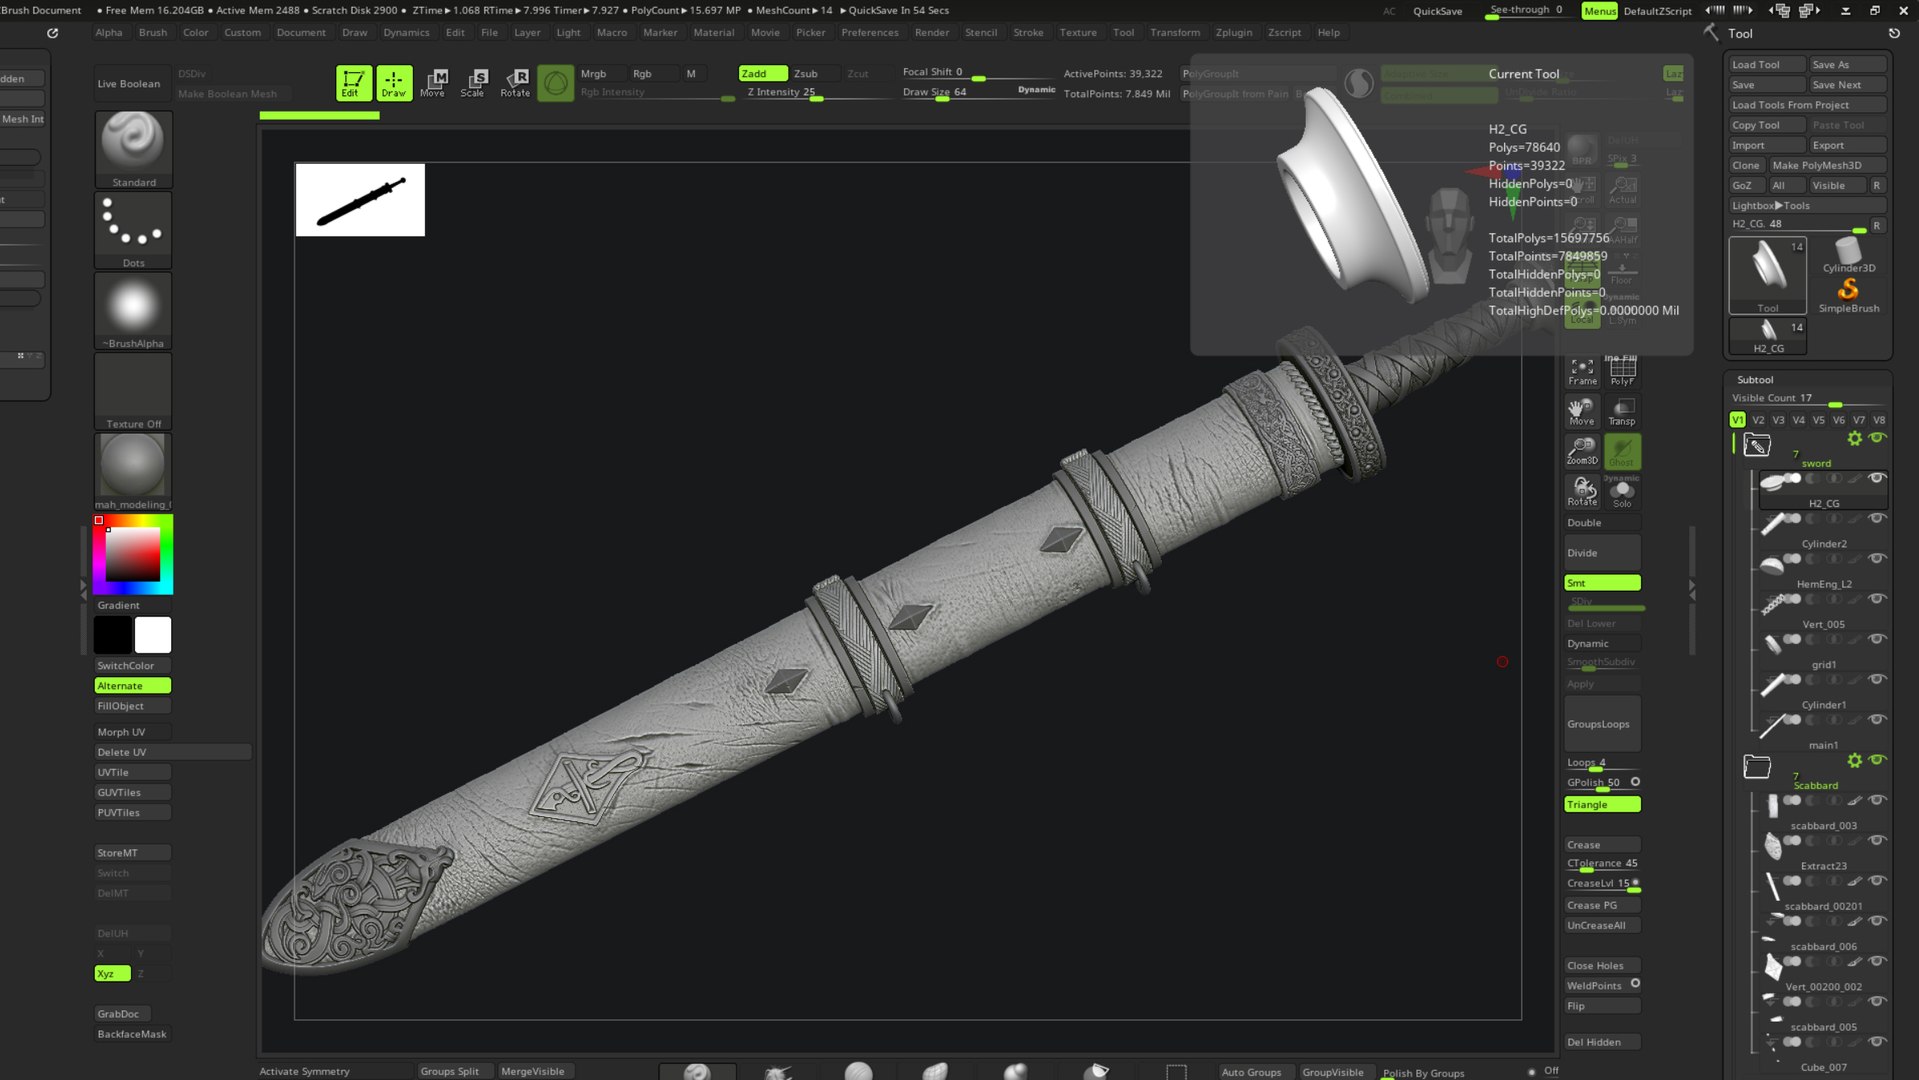Click the Move hand navigation icon

pos(1582,411)
